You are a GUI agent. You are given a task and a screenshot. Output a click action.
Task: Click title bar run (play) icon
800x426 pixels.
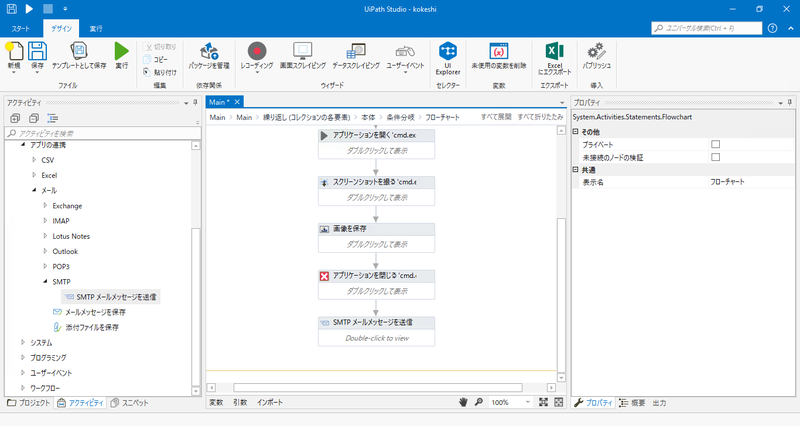point(29,9)
